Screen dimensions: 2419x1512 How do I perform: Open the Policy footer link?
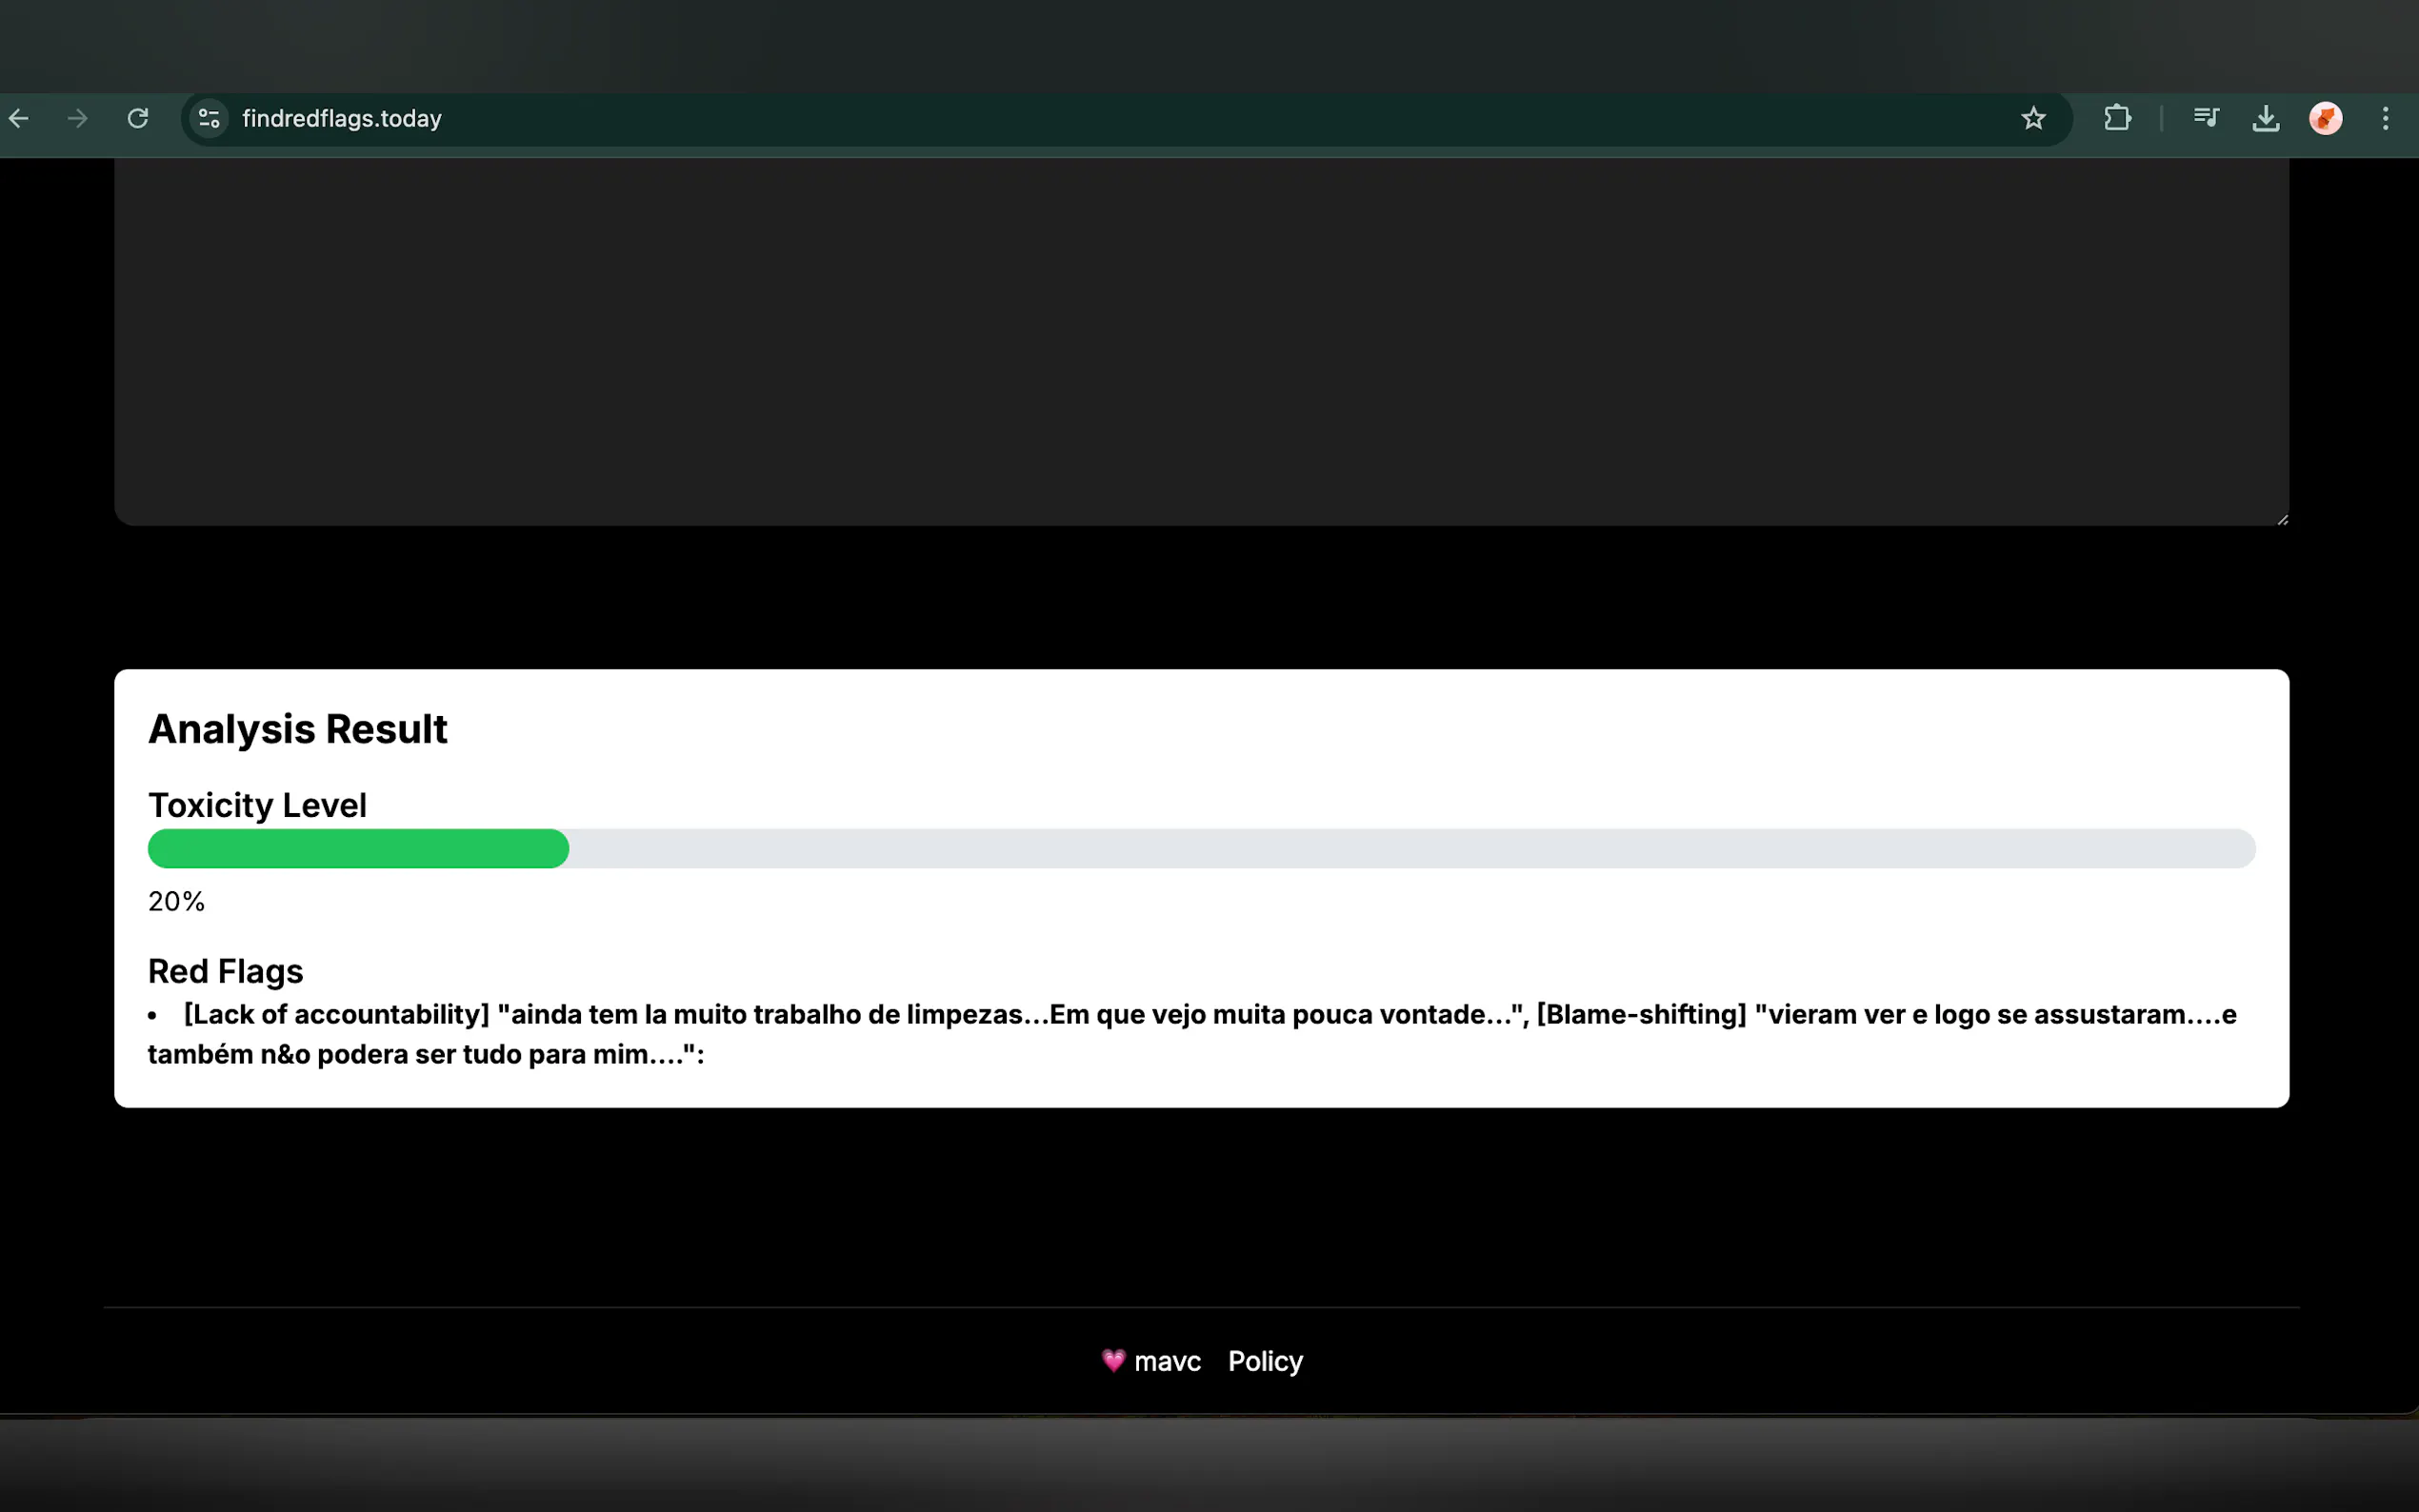point(1265,1361)
